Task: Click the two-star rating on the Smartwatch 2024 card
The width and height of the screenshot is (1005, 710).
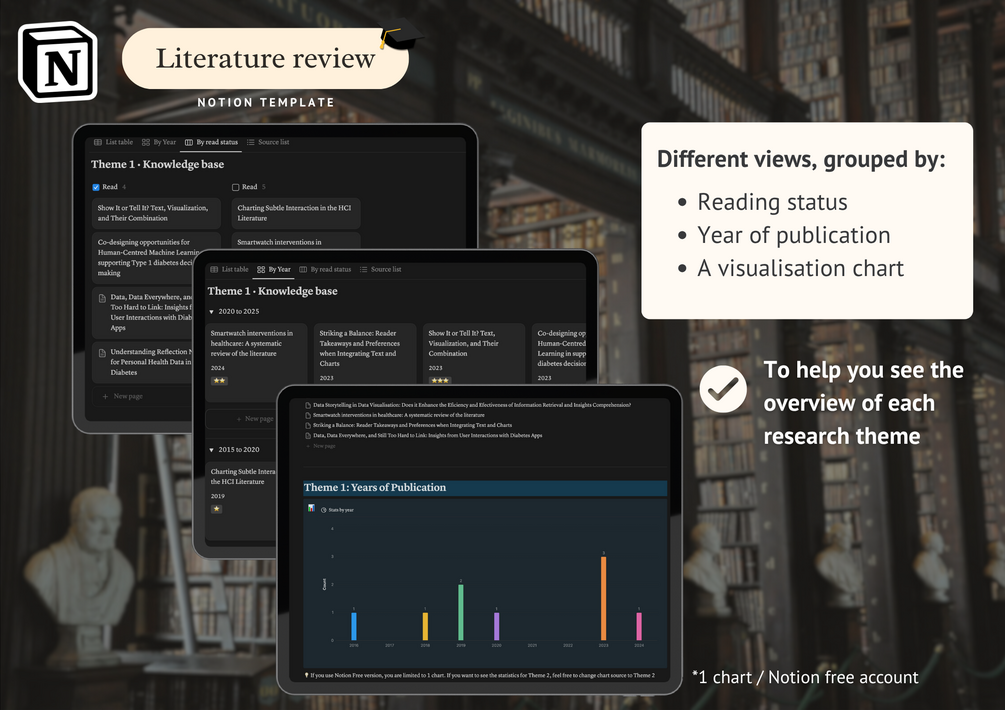Action: [x=219, y=381]
